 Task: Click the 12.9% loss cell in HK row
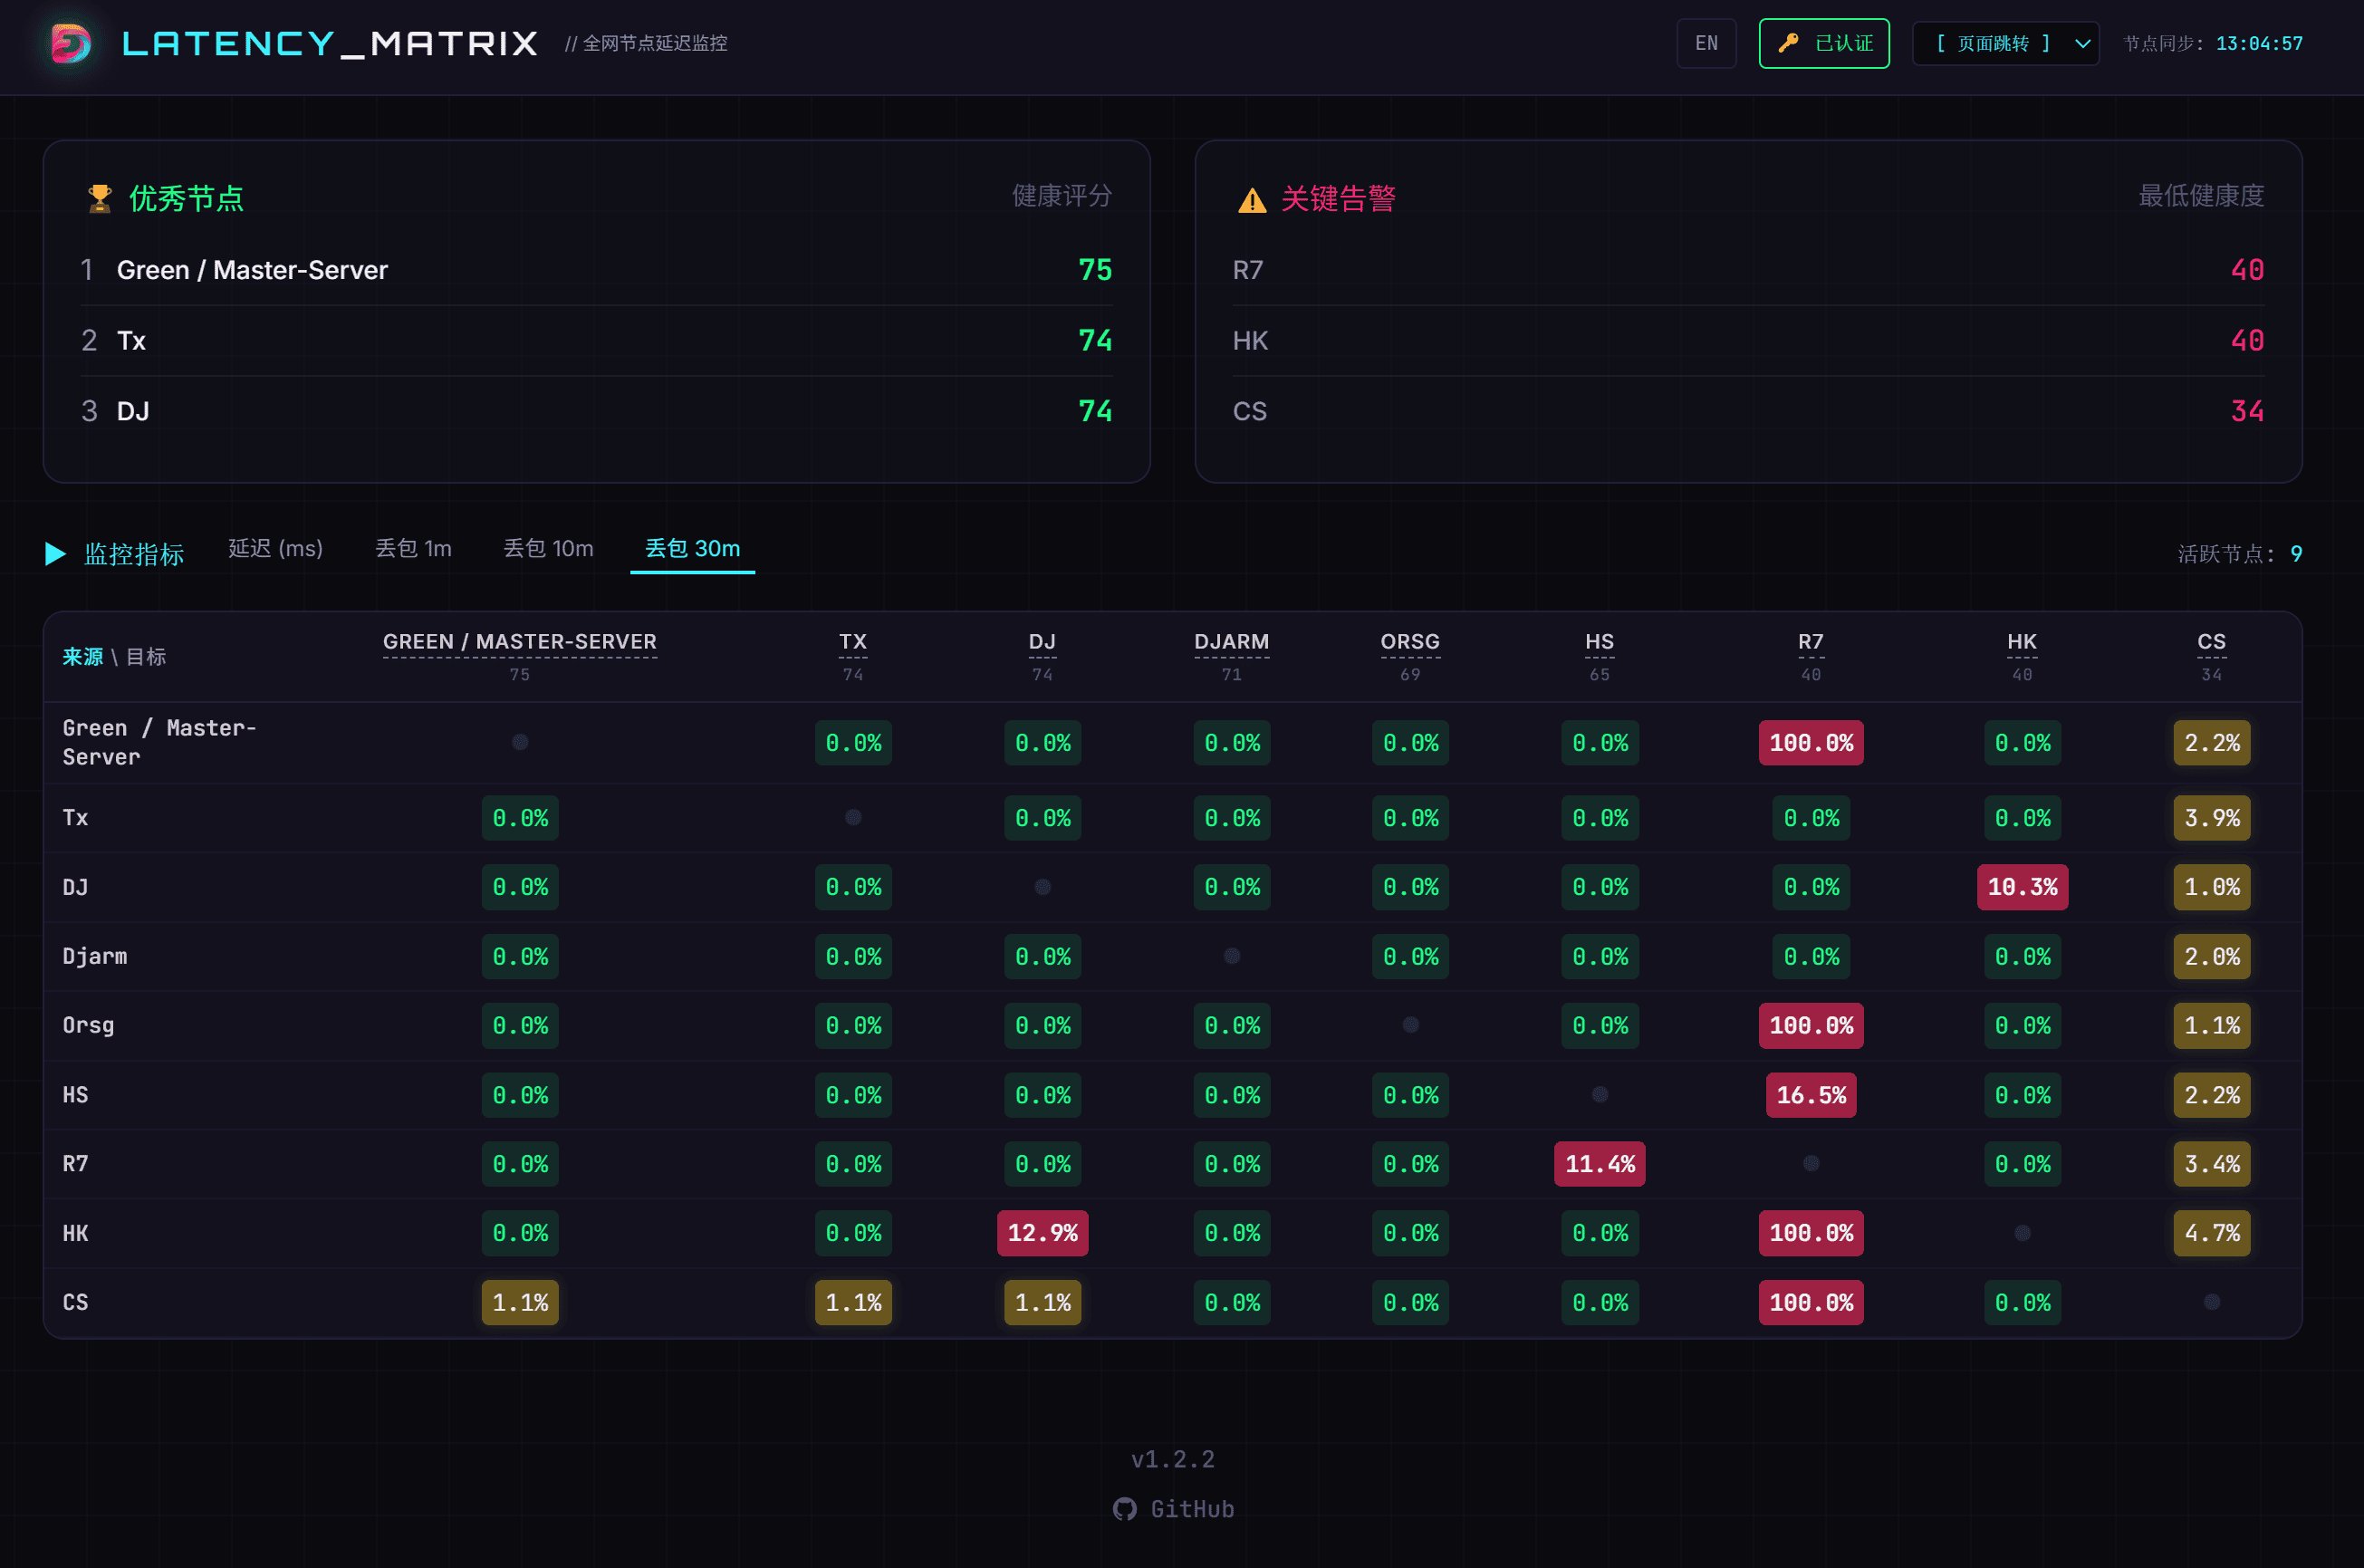click(1042, 1233)
